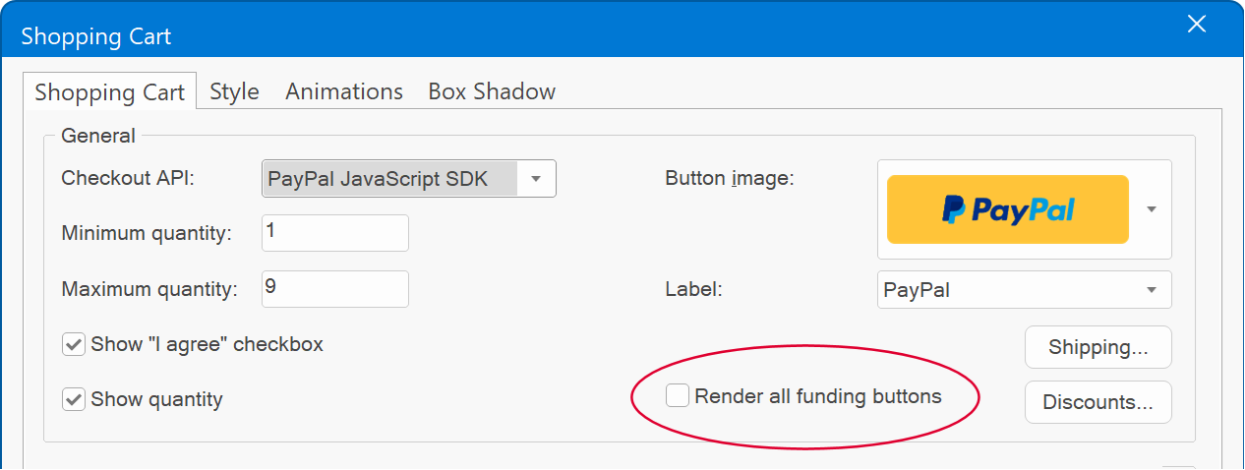Screen dimensions: 1245x470
Task: Open the Discounts... button
Action: coord(1098,402)
